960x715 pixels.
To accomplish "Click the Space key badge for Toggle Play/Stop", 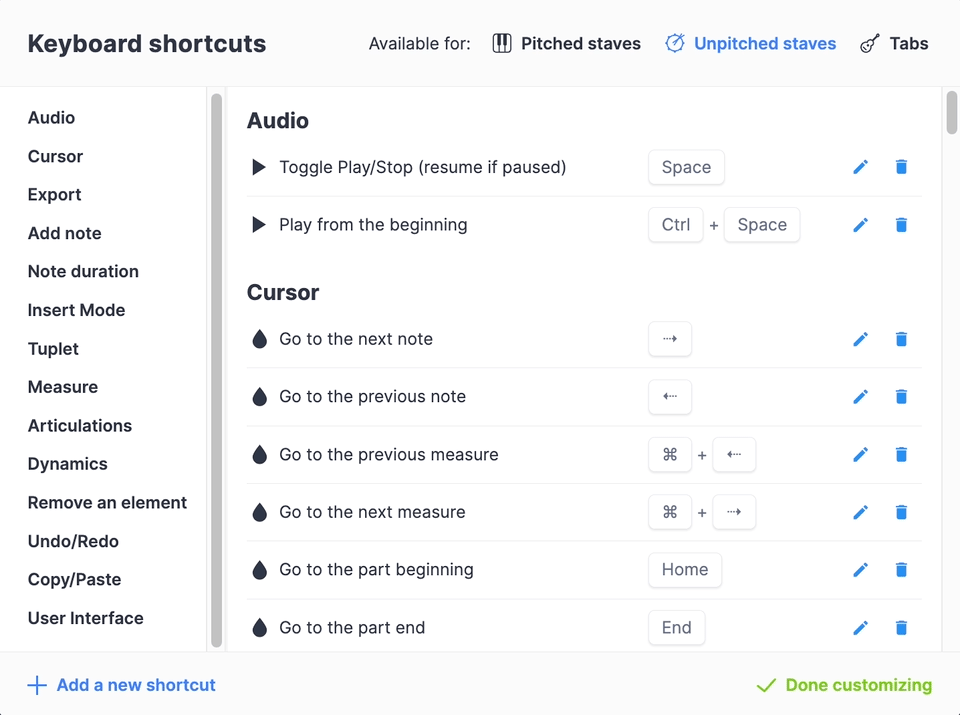I will click(x=686, y=167).
